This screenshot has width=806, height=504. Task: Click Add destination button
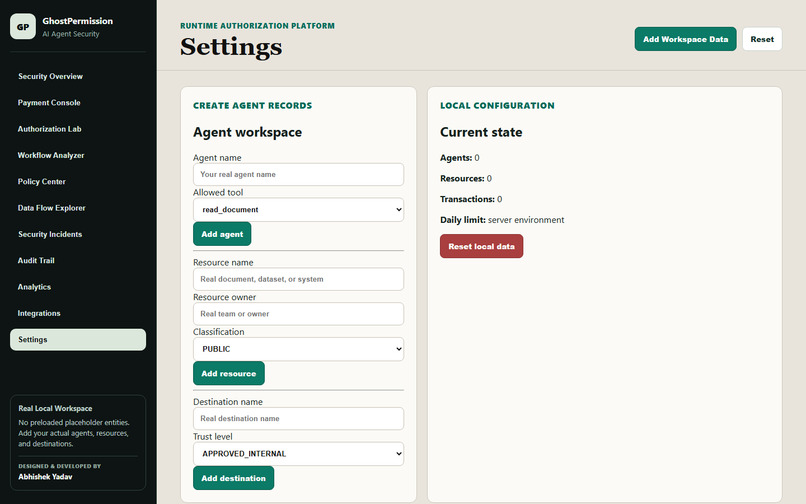(x=233, y=478)
